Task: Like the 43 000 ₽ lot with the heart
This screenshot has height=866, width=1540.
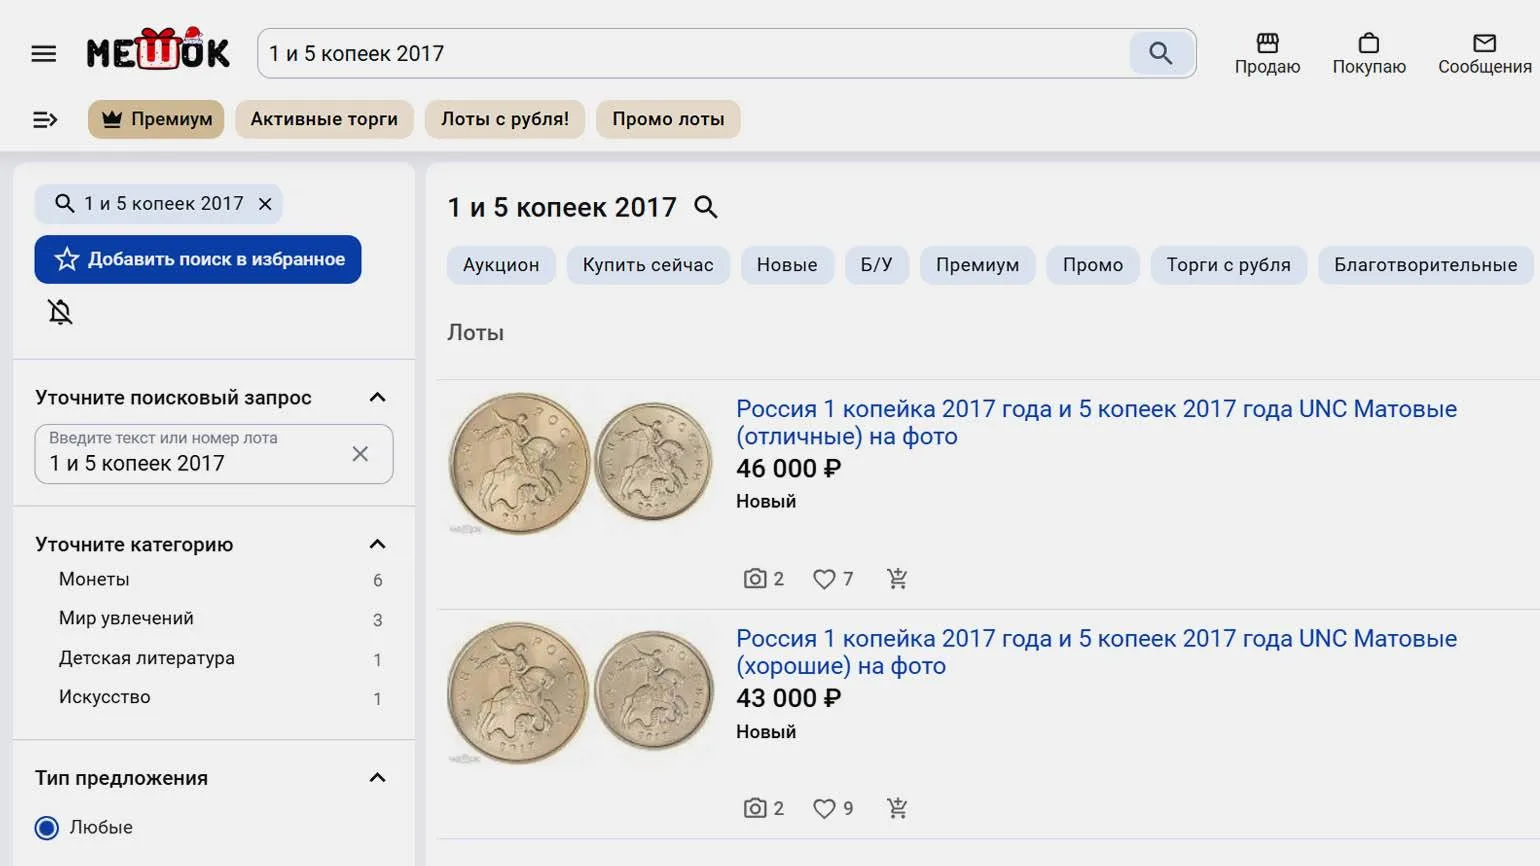Action: tap(824, 808)
